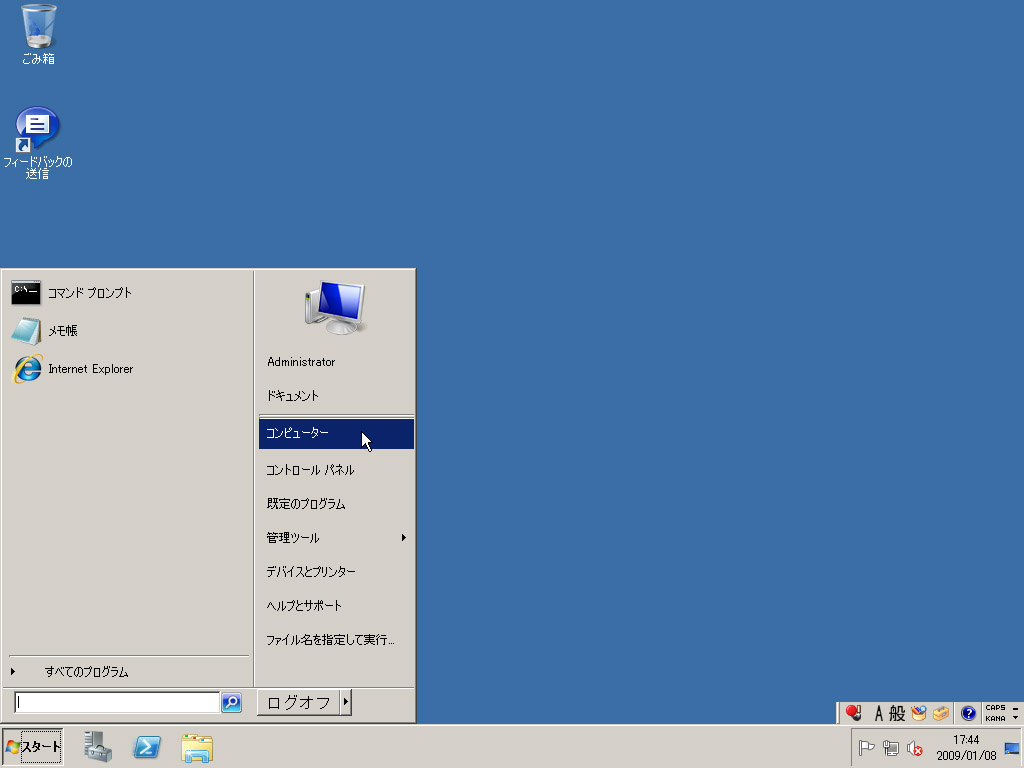Viewport: 1024px width, 768px height.
Task: Launch Windows PowerShell from taskbar
Action: pos(147,747)
